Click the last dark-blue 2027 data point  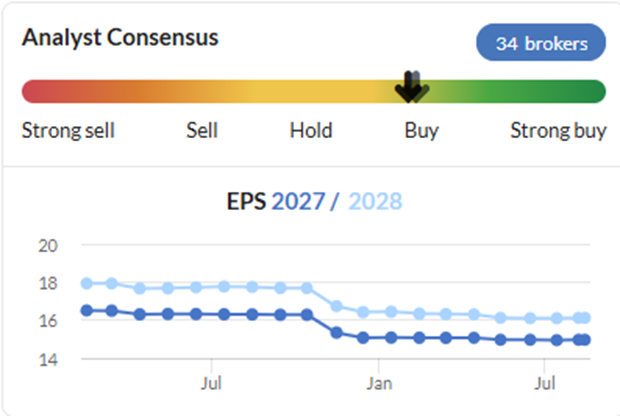click(585, 339)
